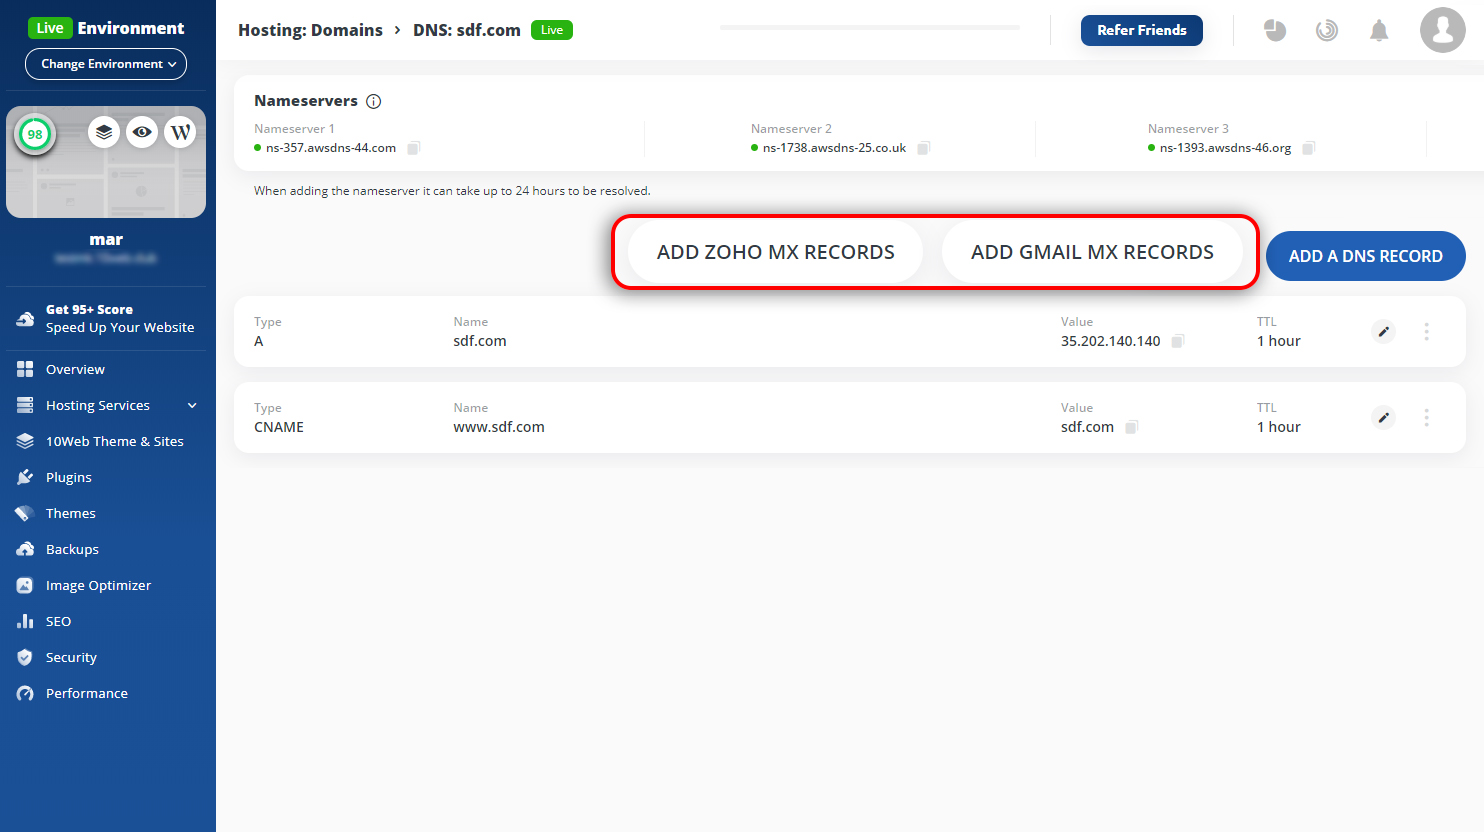Viewport: 1484px width, 832px height.
Task: Open more options for the A record
Action: (x=1427, y=332)
